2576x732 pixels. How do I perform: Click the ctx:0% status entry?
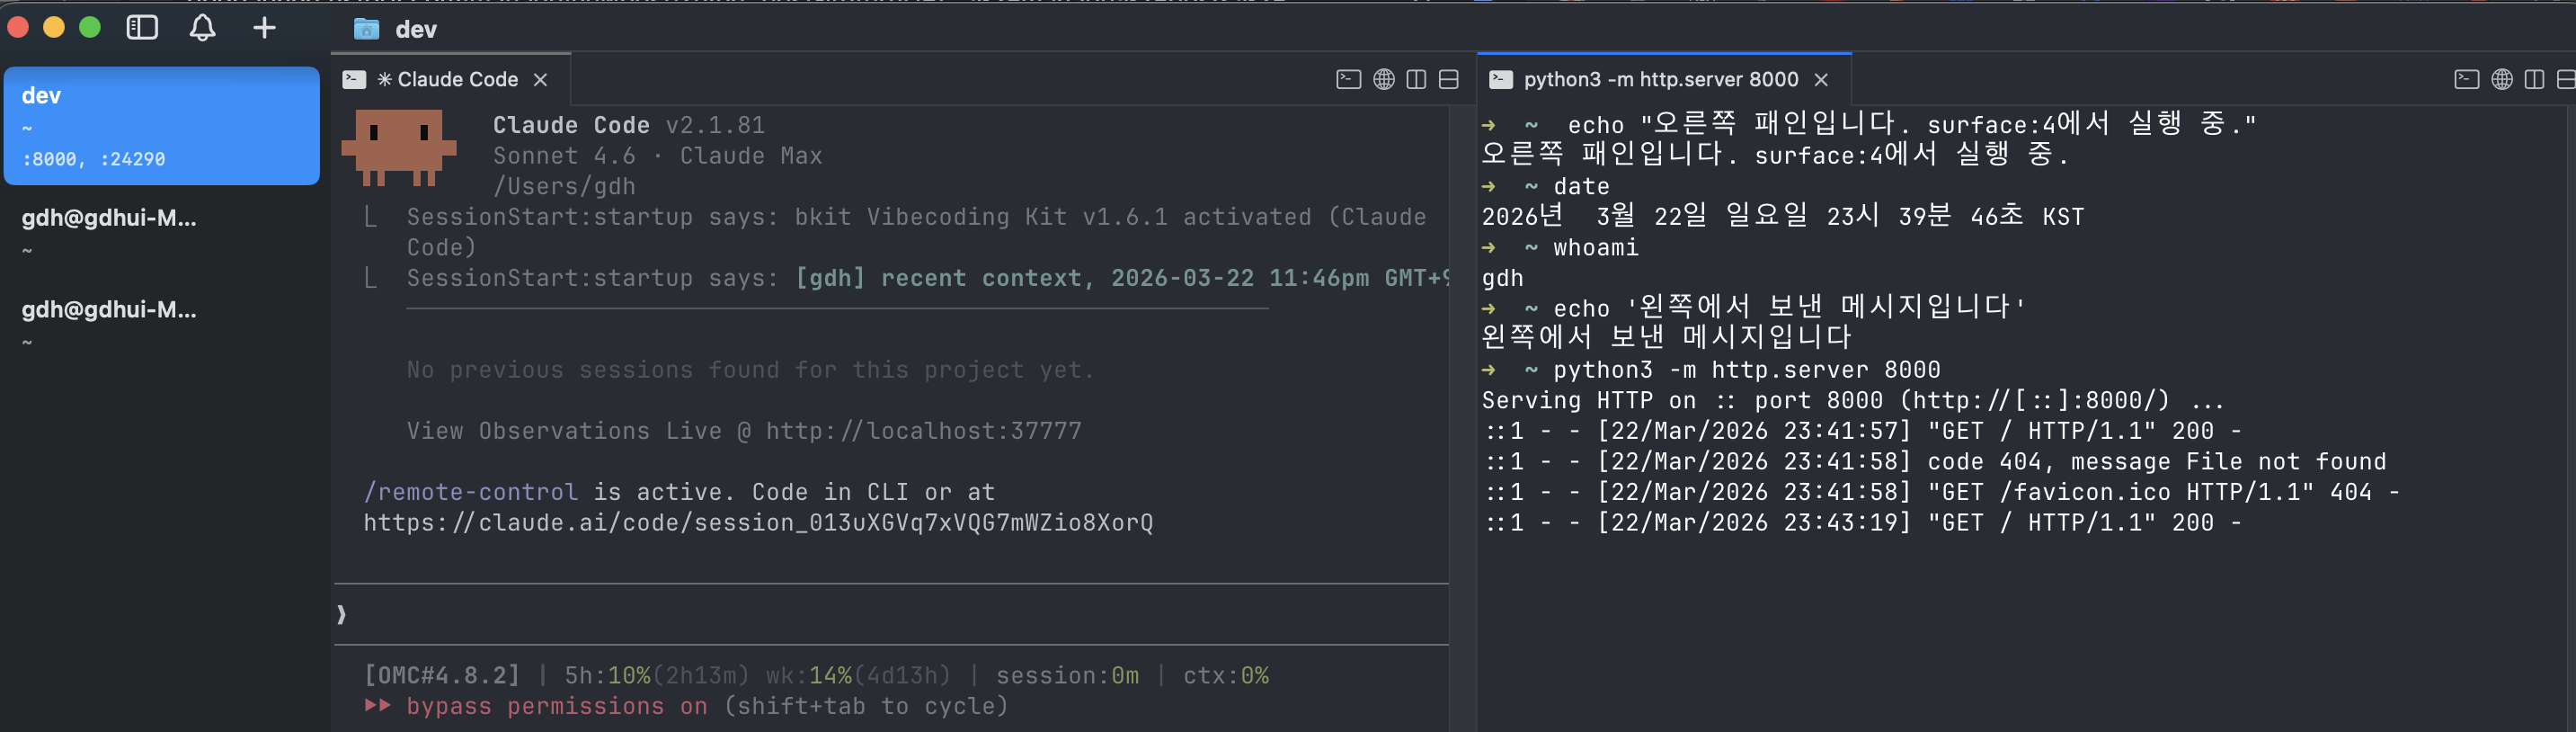[x=1226, y=675]
